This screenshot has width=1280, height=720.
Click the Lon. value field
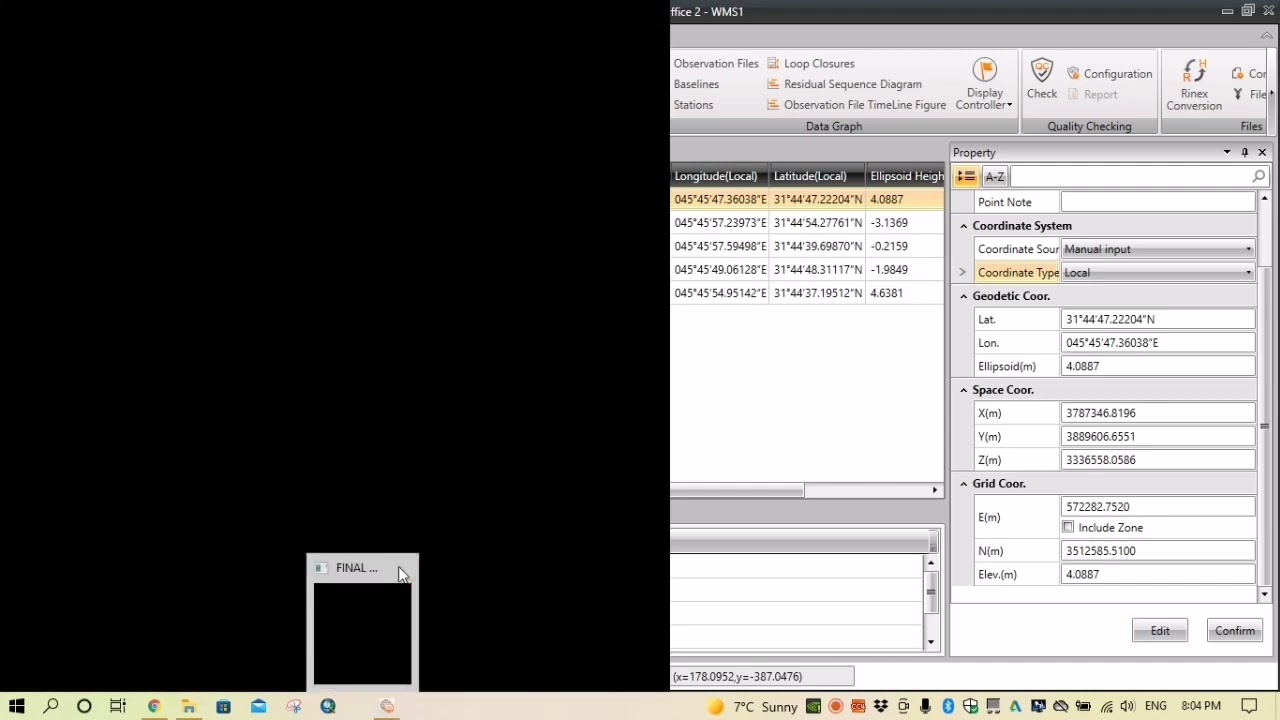coord(1158,343)
